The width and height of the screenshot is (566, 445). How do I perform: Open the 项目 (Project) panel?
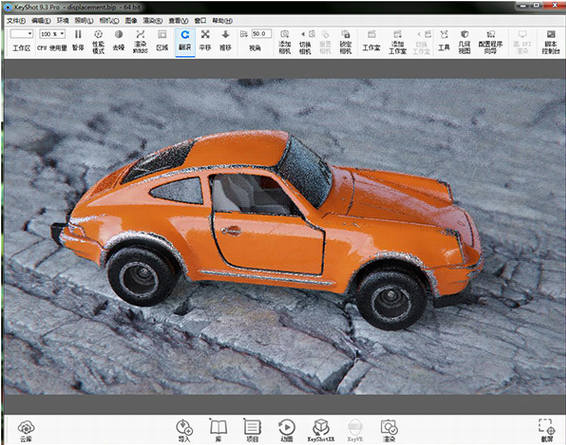pos(252,431)
